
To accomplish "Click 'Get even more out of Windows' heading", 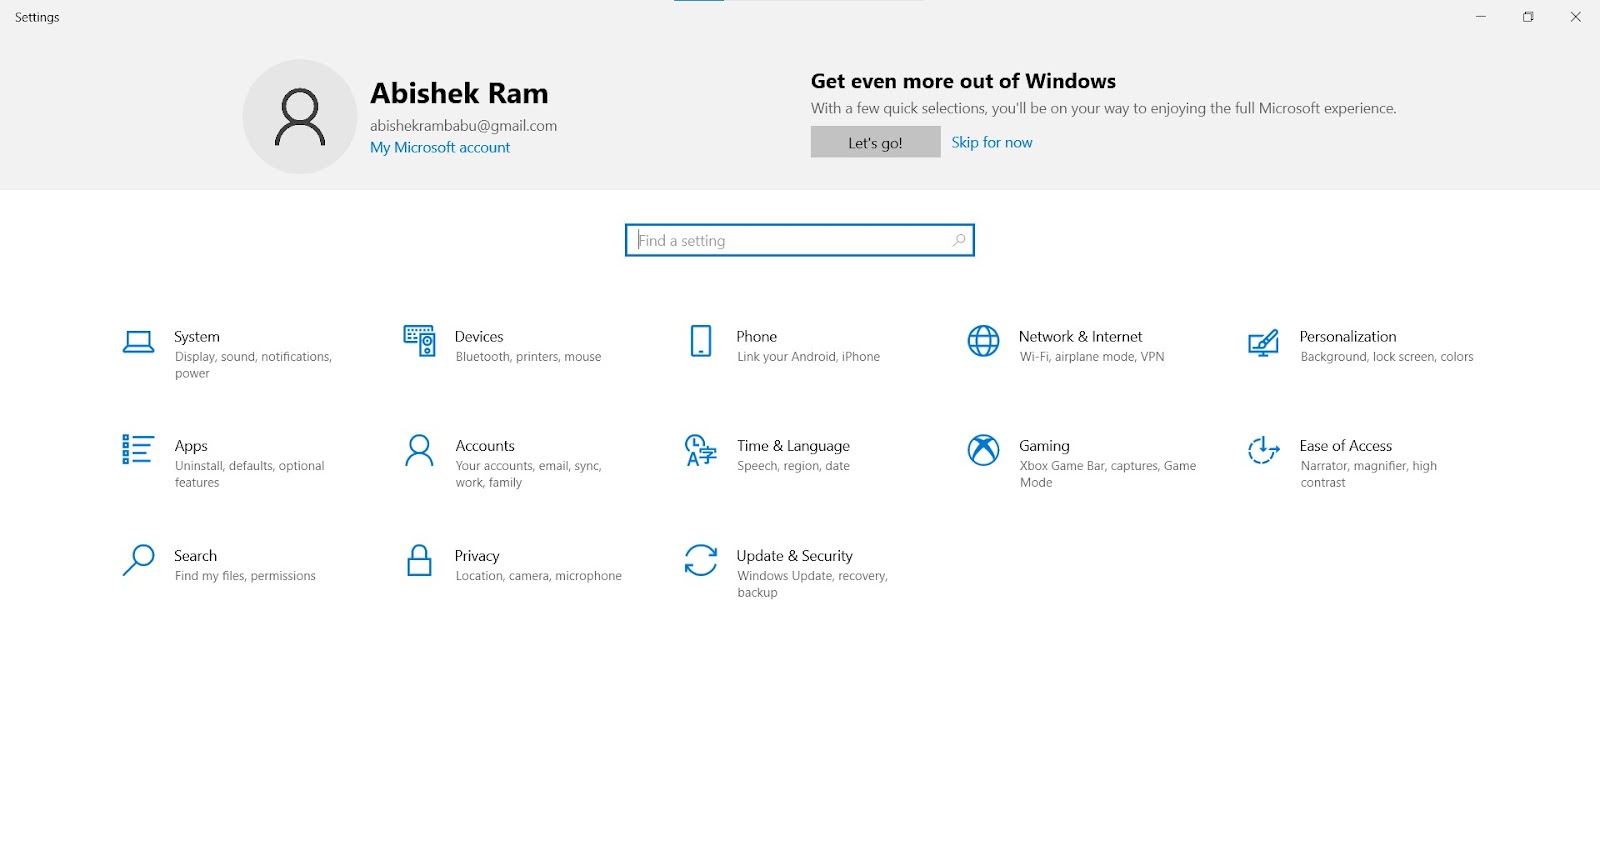I will click(x=963, y=81).
